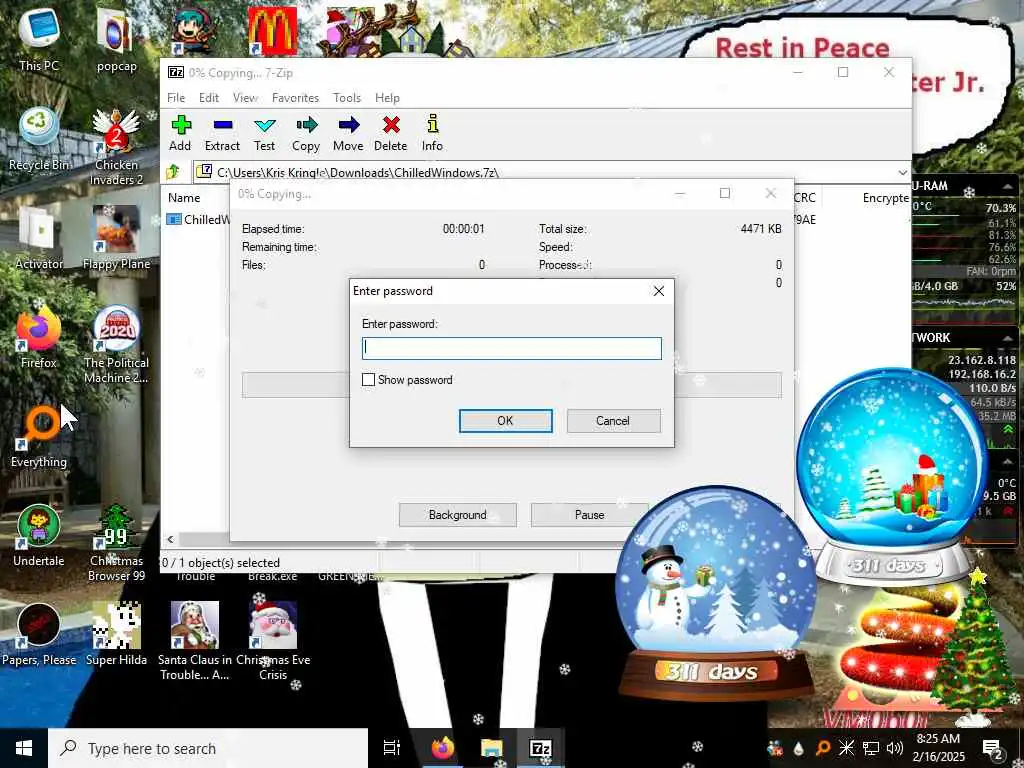Select the Christmas Browser 99 icon
Image resolution: width=1024 pixels, height=768 pixels.
[x=116, y=543]
